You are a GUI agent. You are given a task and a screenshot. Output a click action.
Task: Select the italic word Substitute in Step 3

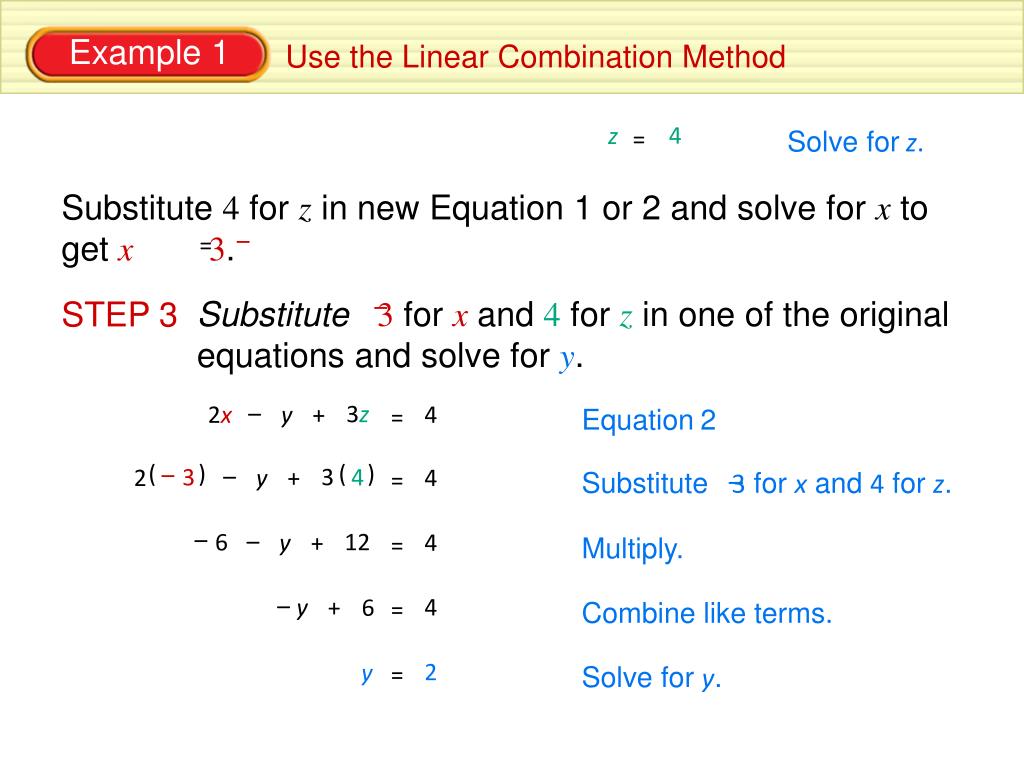[x=274, y=315]
